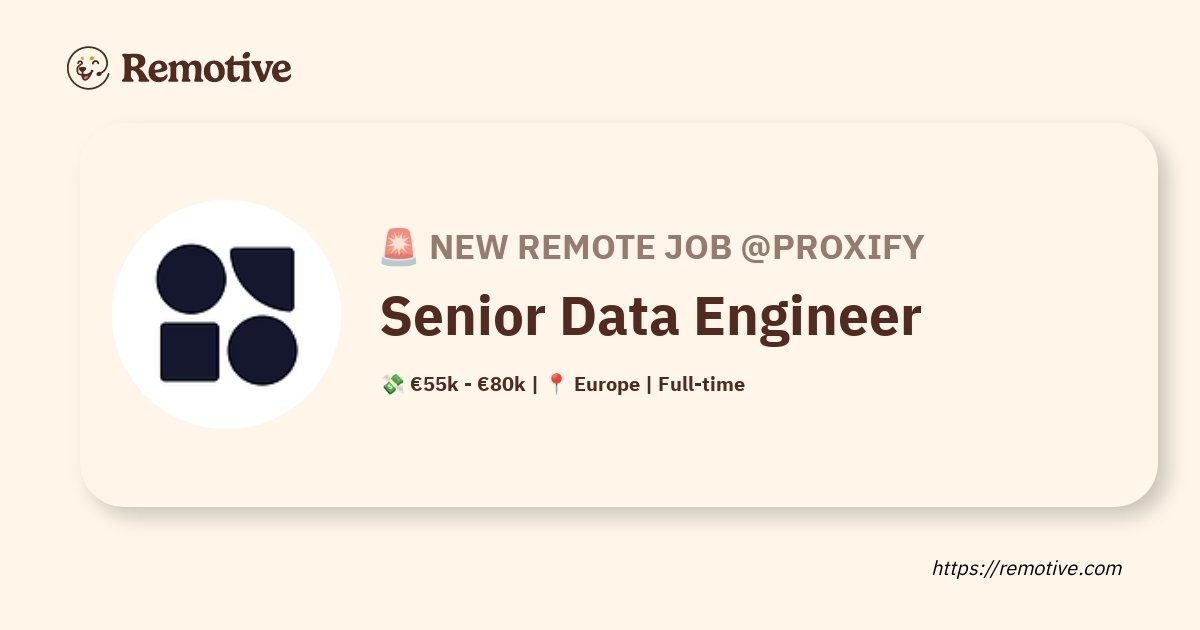Click the red location pin emoji
Image resolution: width=1200 pixels, height=630 pixels.
(x=557, y=384)
